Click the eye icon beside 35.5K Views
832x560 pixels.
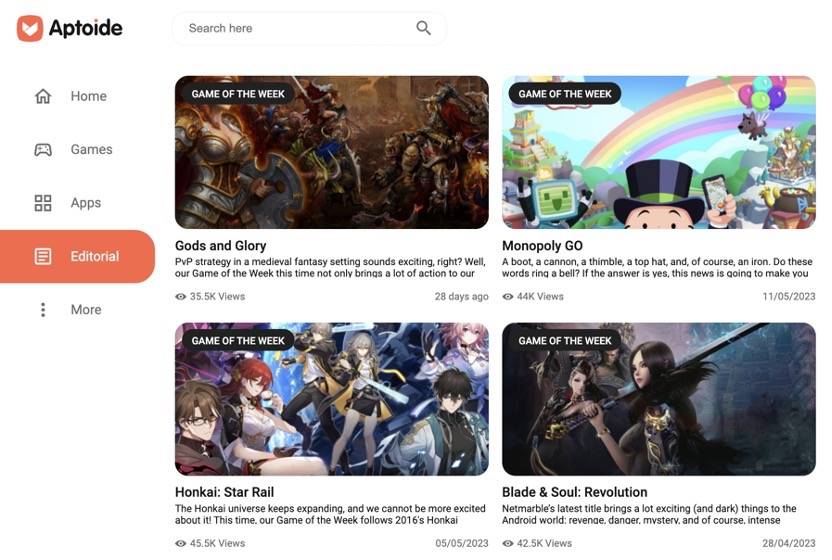pyautogui.click(x=180, y=297)
